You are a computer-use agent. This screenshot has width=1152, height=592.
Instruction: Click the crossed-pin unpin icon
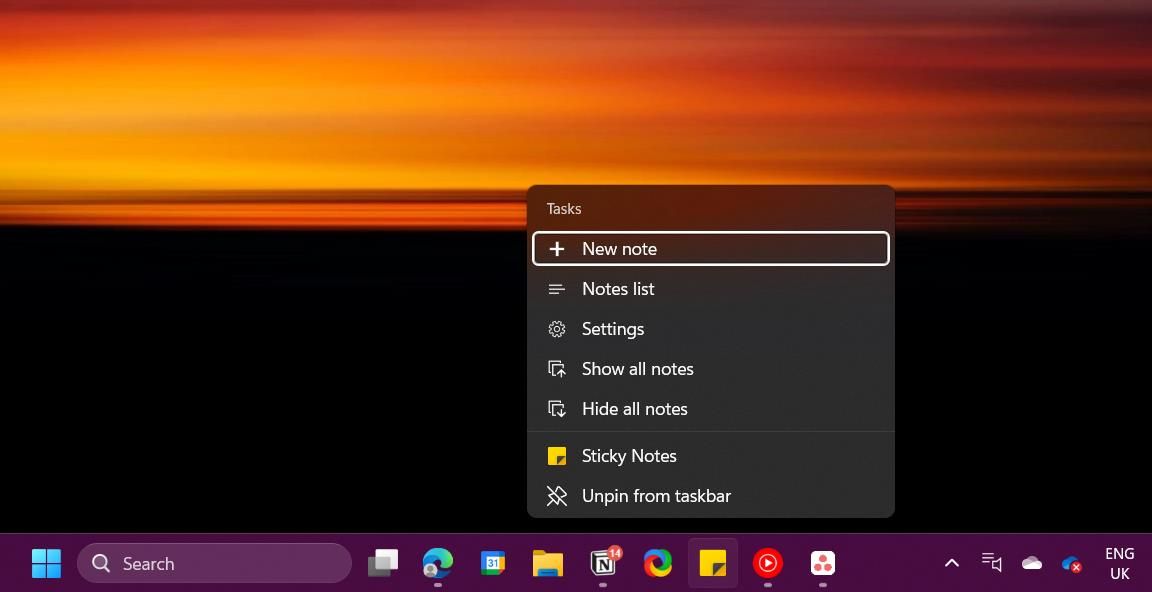coord(557,495)
